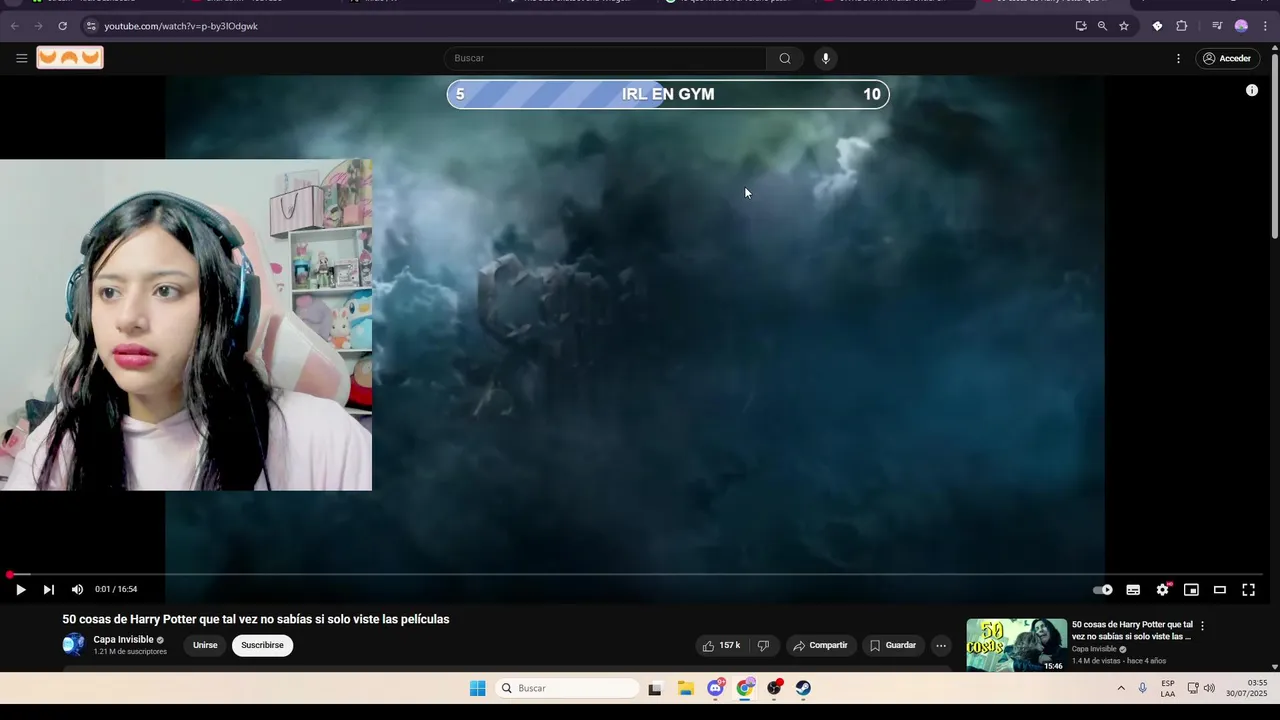Screen dimensions: 1280x720
Task: Click the install/cast icon in address bar
Action: [1081, 26]
